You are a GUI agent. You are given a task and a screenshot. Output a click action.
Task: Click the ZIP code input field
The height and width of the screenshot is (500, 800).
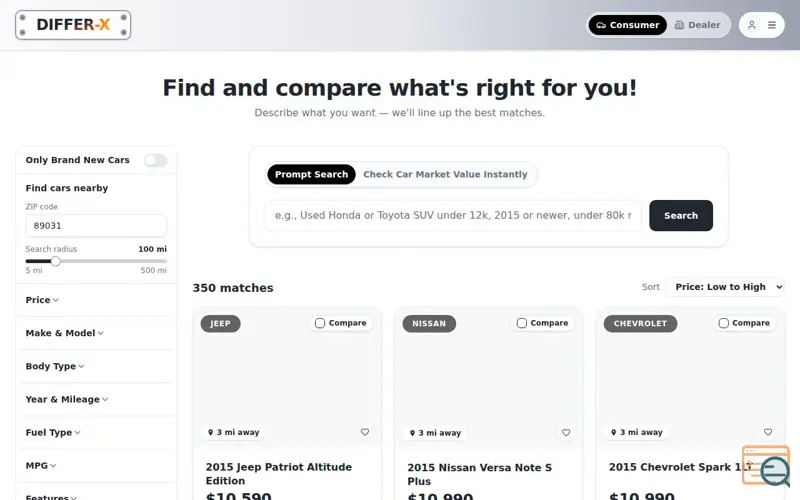click(x=96, y=226)
